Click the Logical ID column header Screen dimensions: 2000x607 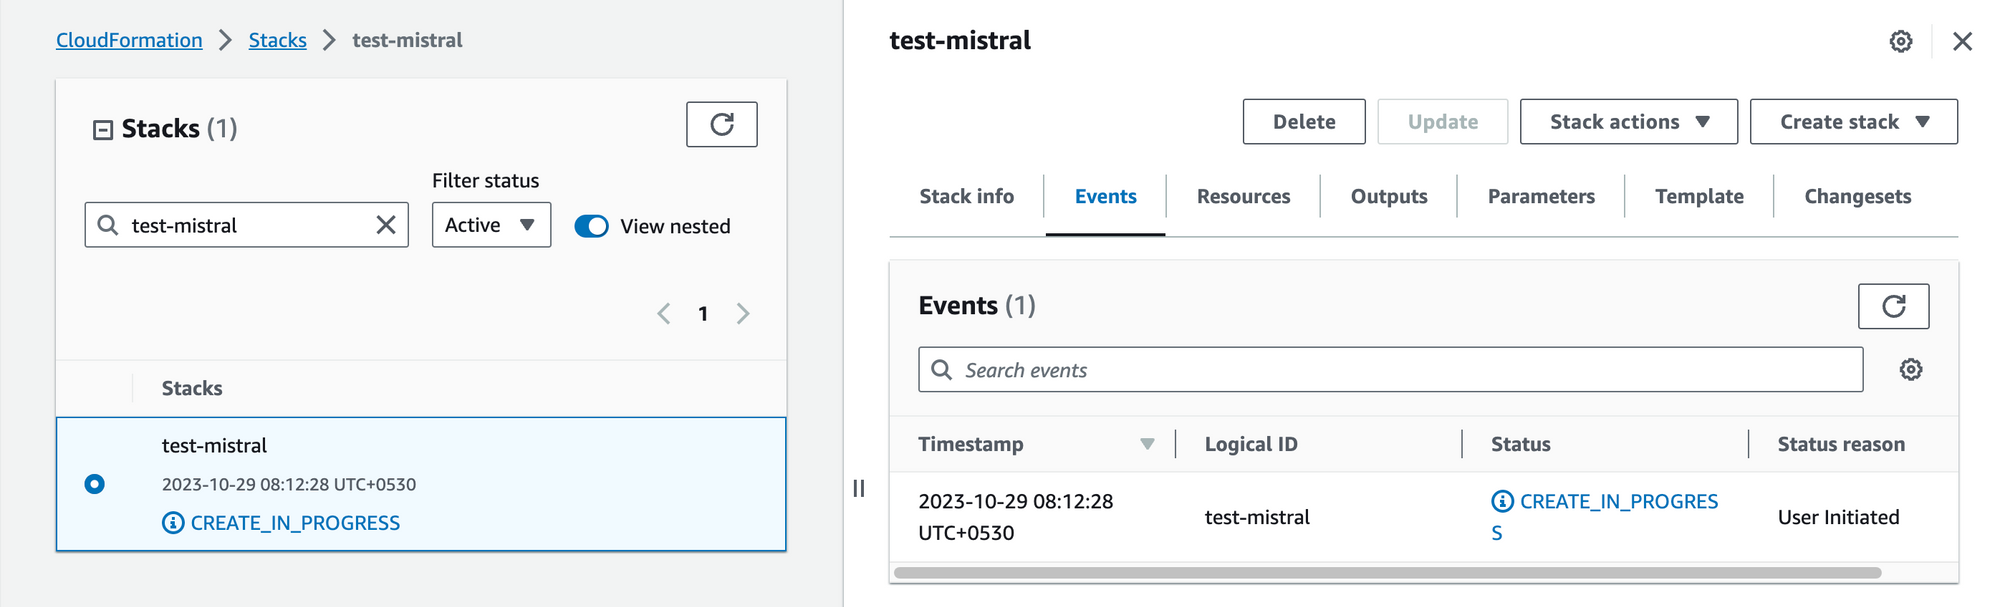point(1251,444)
